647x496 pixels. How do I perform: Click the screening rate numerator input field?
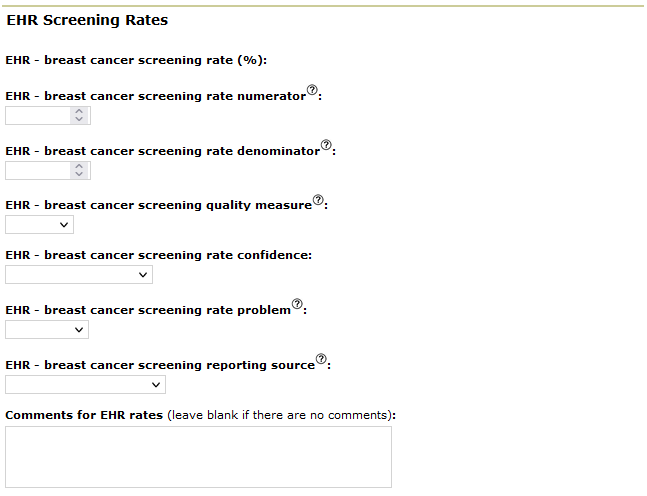point(38,116)
